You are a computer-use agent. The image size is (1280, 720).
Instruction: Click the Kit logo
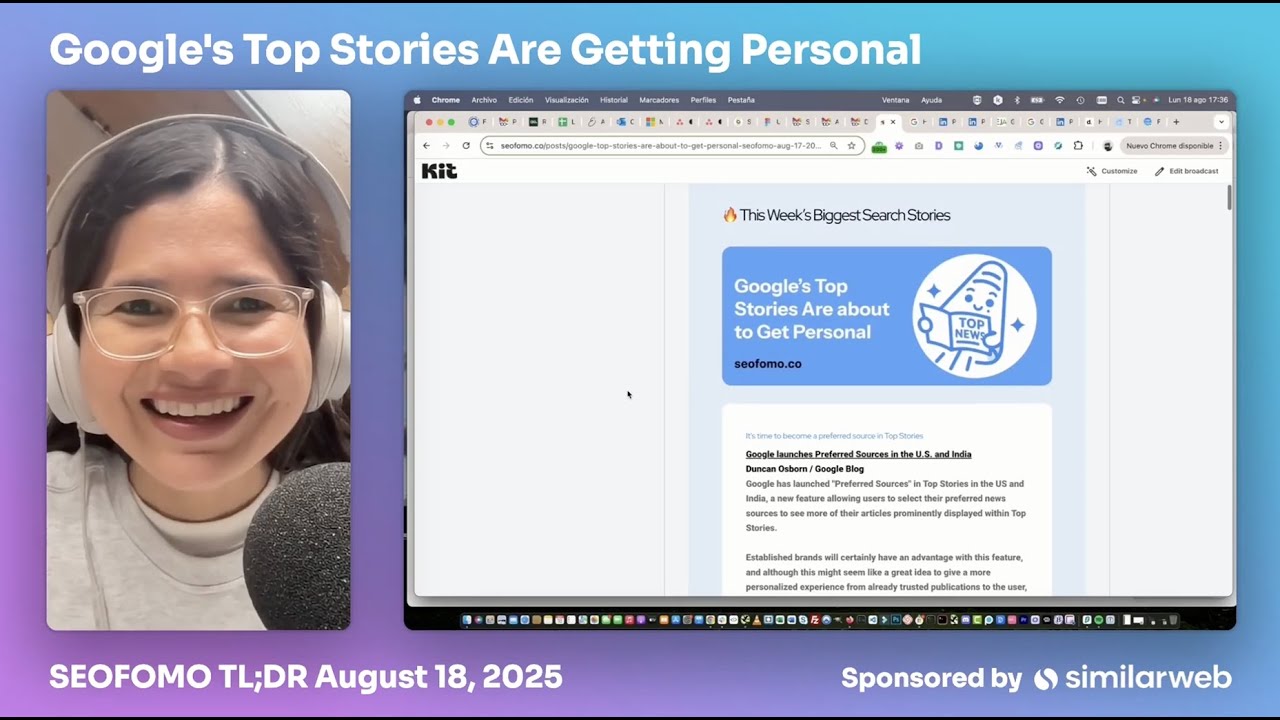point(439,171)
